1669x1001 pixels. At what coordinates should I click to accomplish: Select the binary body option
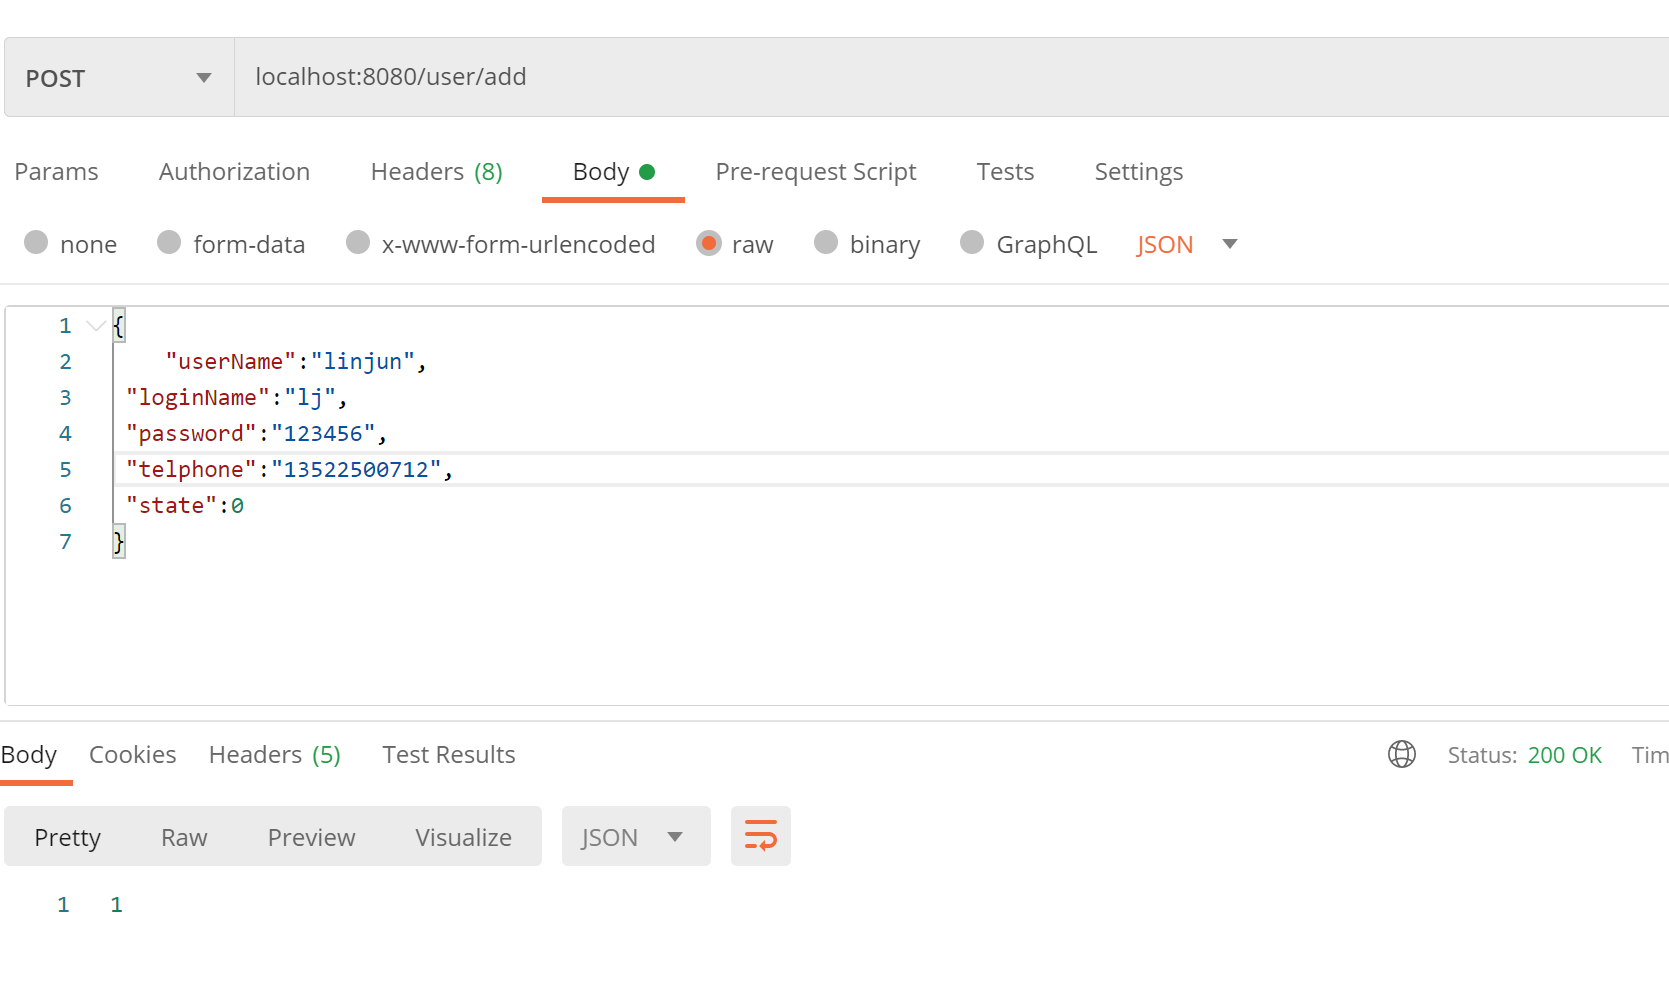coord(885,243)
